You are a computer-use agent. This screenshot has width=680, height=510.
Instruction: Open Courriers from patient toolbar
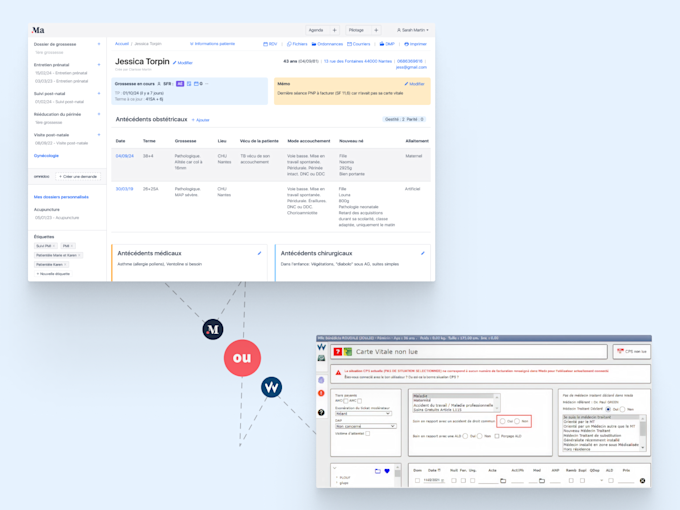(359, 44)
